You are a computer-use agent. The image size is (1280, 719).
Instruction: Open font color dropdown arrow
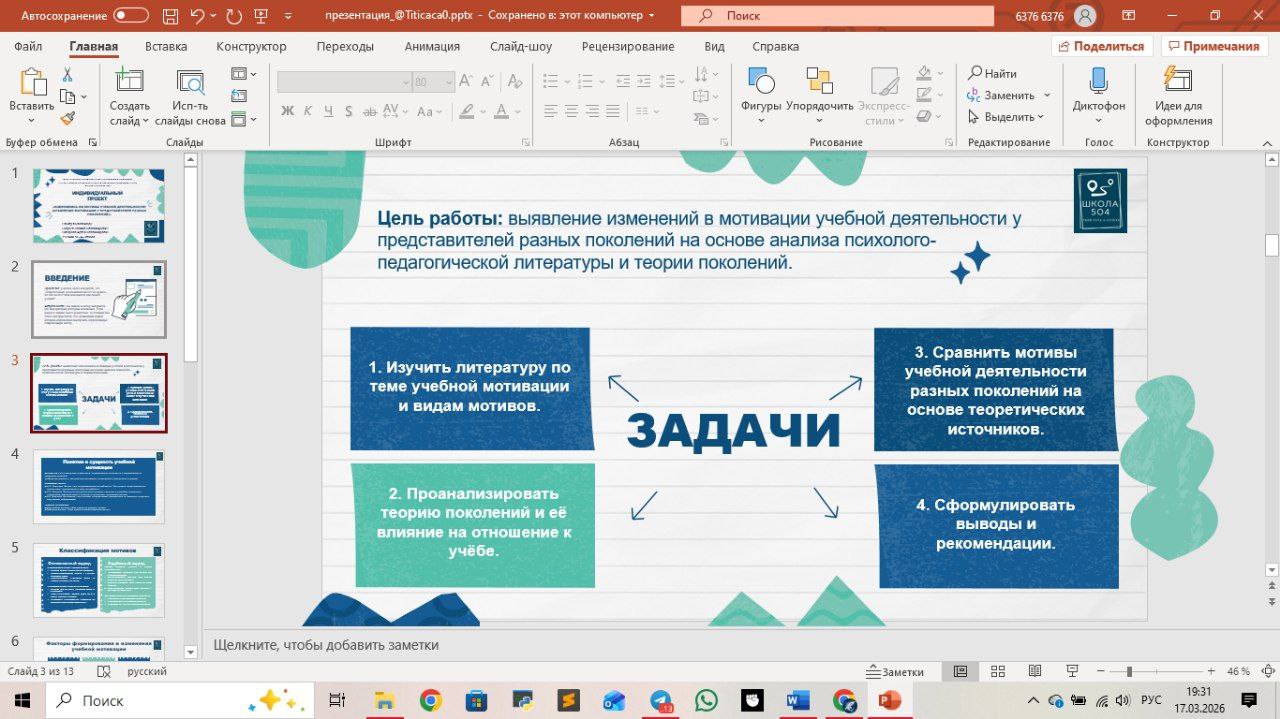518,111
